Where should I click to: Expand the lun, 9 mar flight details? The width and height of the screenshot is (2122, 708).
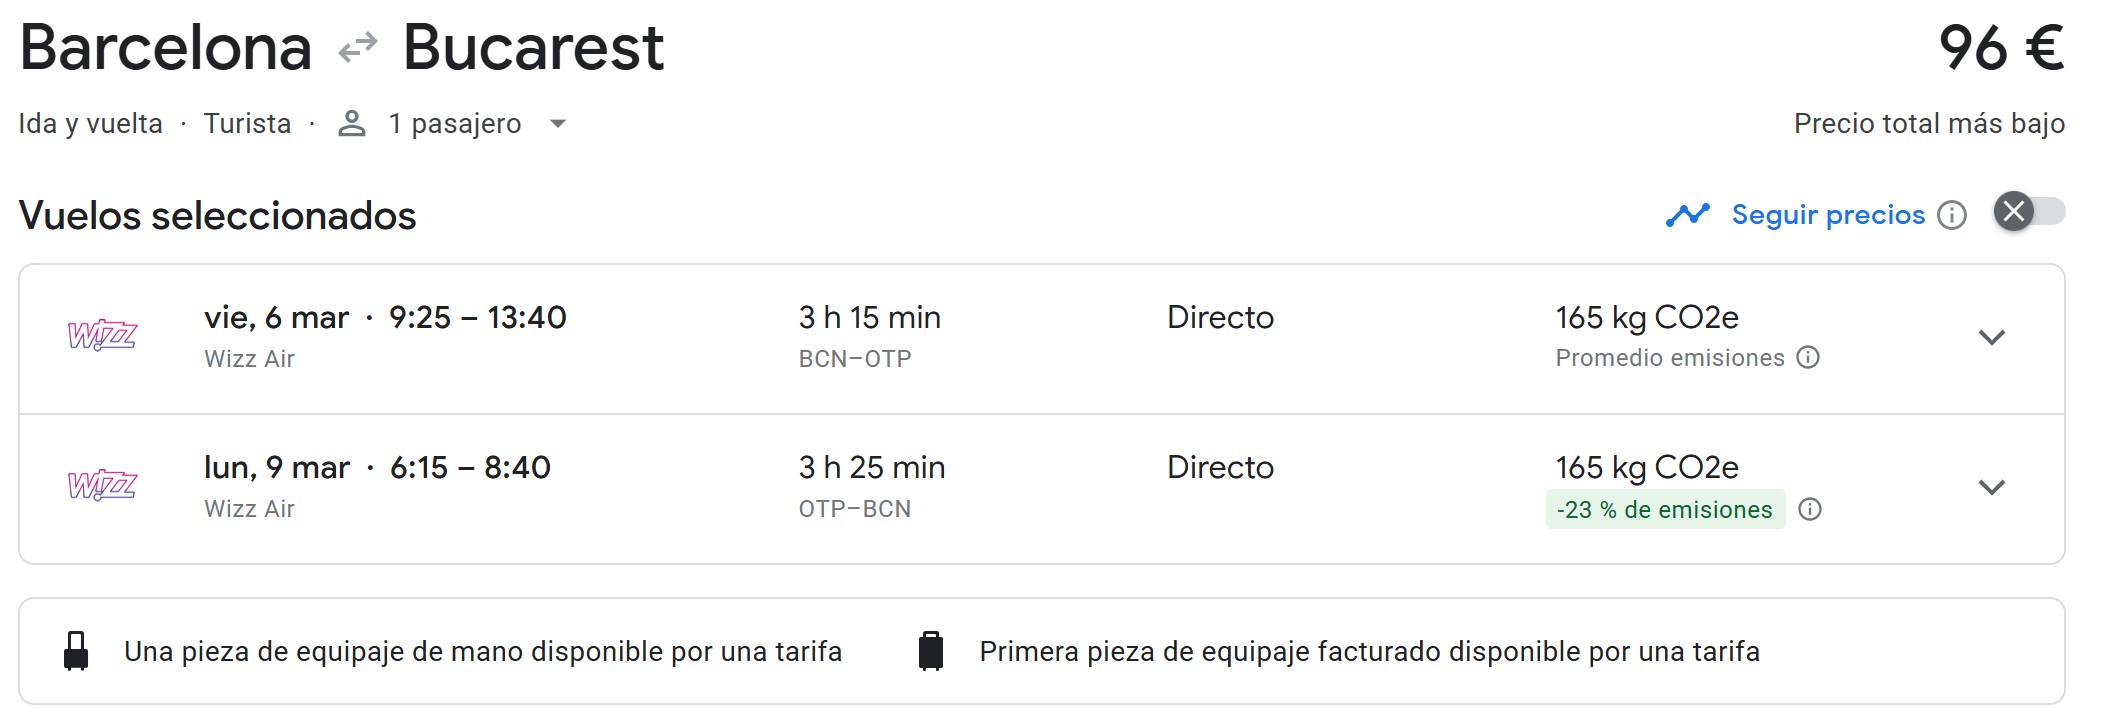1992,488
